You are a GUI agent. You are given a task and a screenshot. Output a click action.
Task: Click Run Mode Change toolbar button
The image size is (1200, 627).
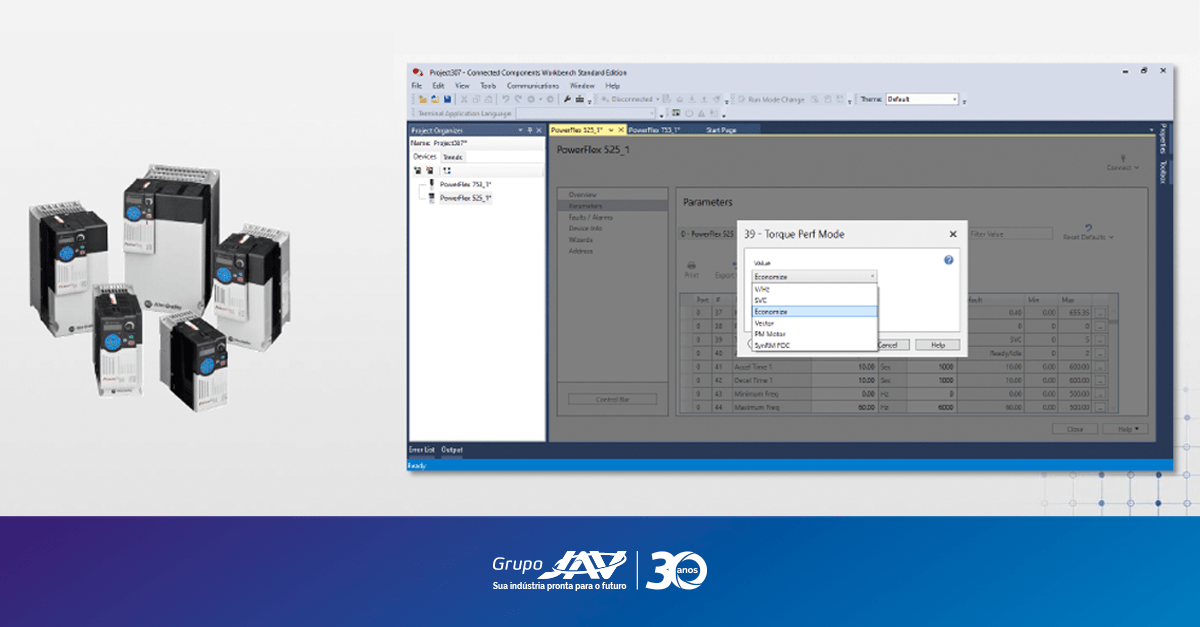(x=771, y=99)
